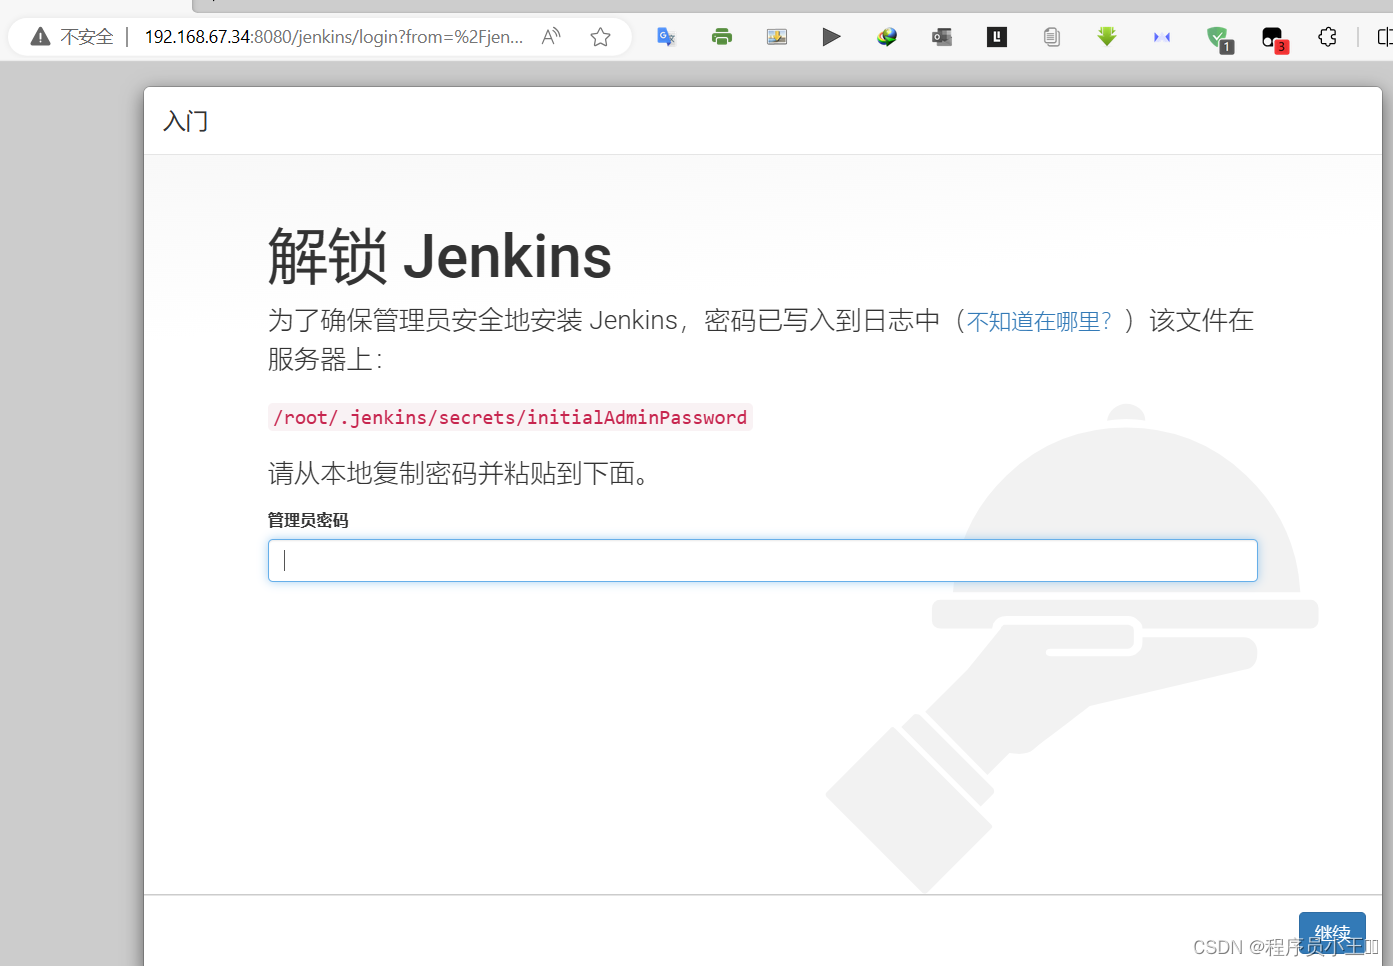Click the 不知道在哪里? help link
Viewport: 1393px width, 966px height.
[1039, 321]
